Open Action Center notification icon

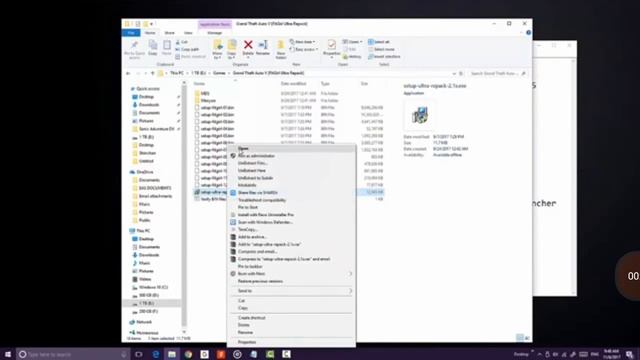pos(630,354)
